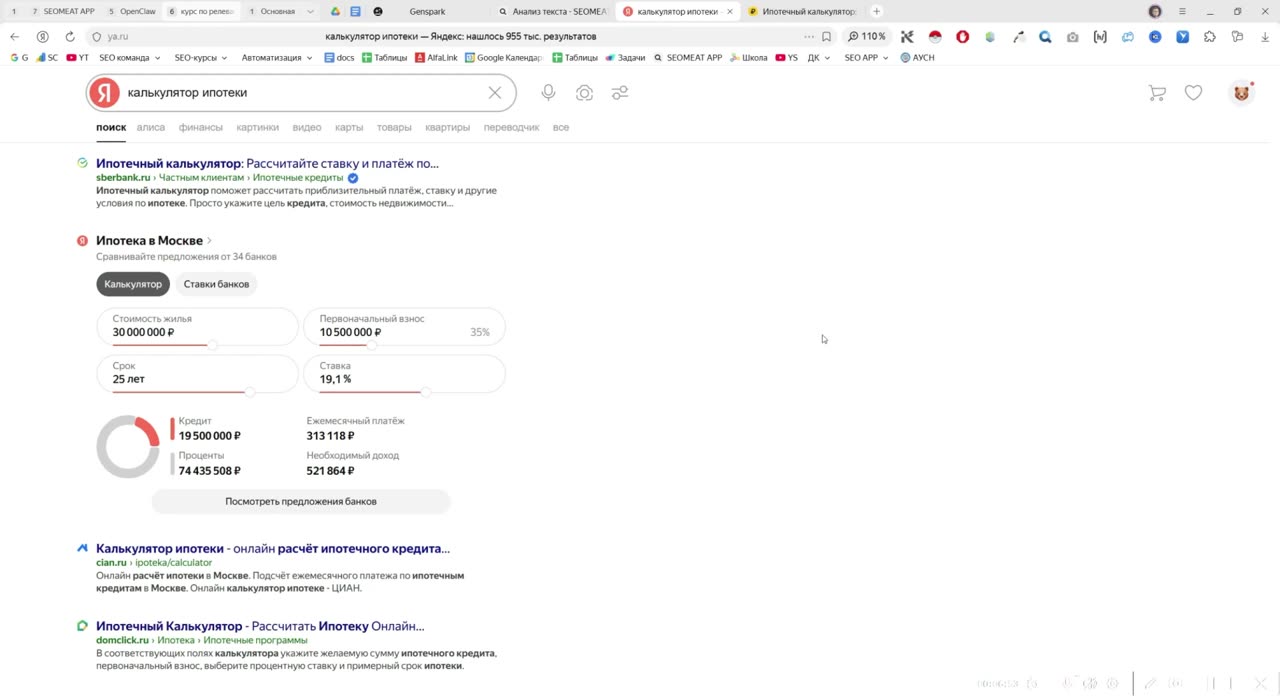Clear the search query with the X icon

tap(495, 92)
